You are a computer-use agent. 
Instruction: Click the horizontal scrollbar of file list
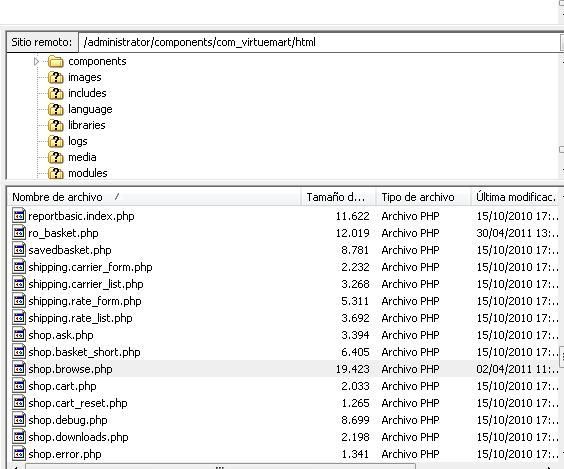click(x=220, y=467)
